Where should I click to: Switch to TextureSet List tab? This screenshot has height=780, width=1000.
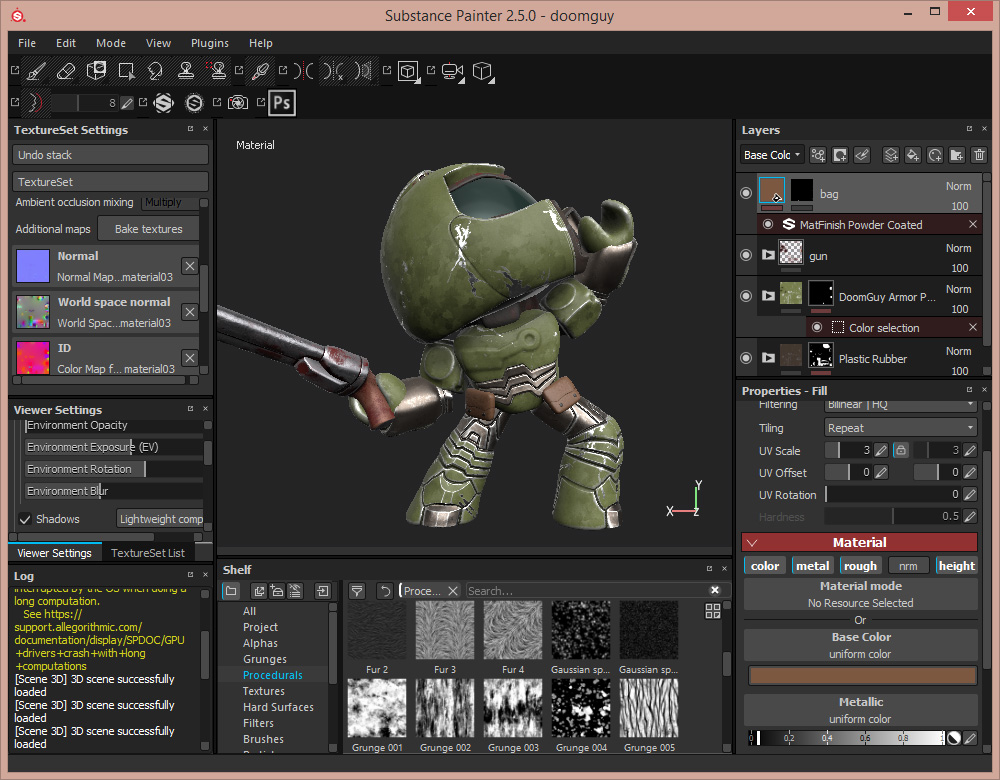[x=148, y=553]
